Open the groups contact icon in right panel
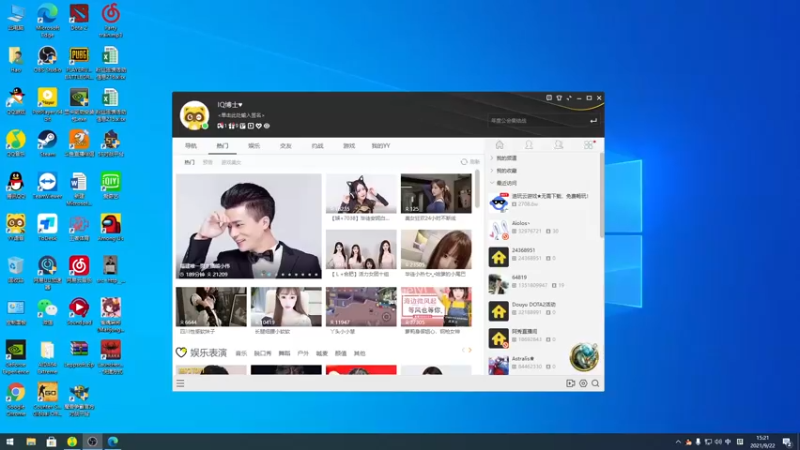 pos(559,145)
